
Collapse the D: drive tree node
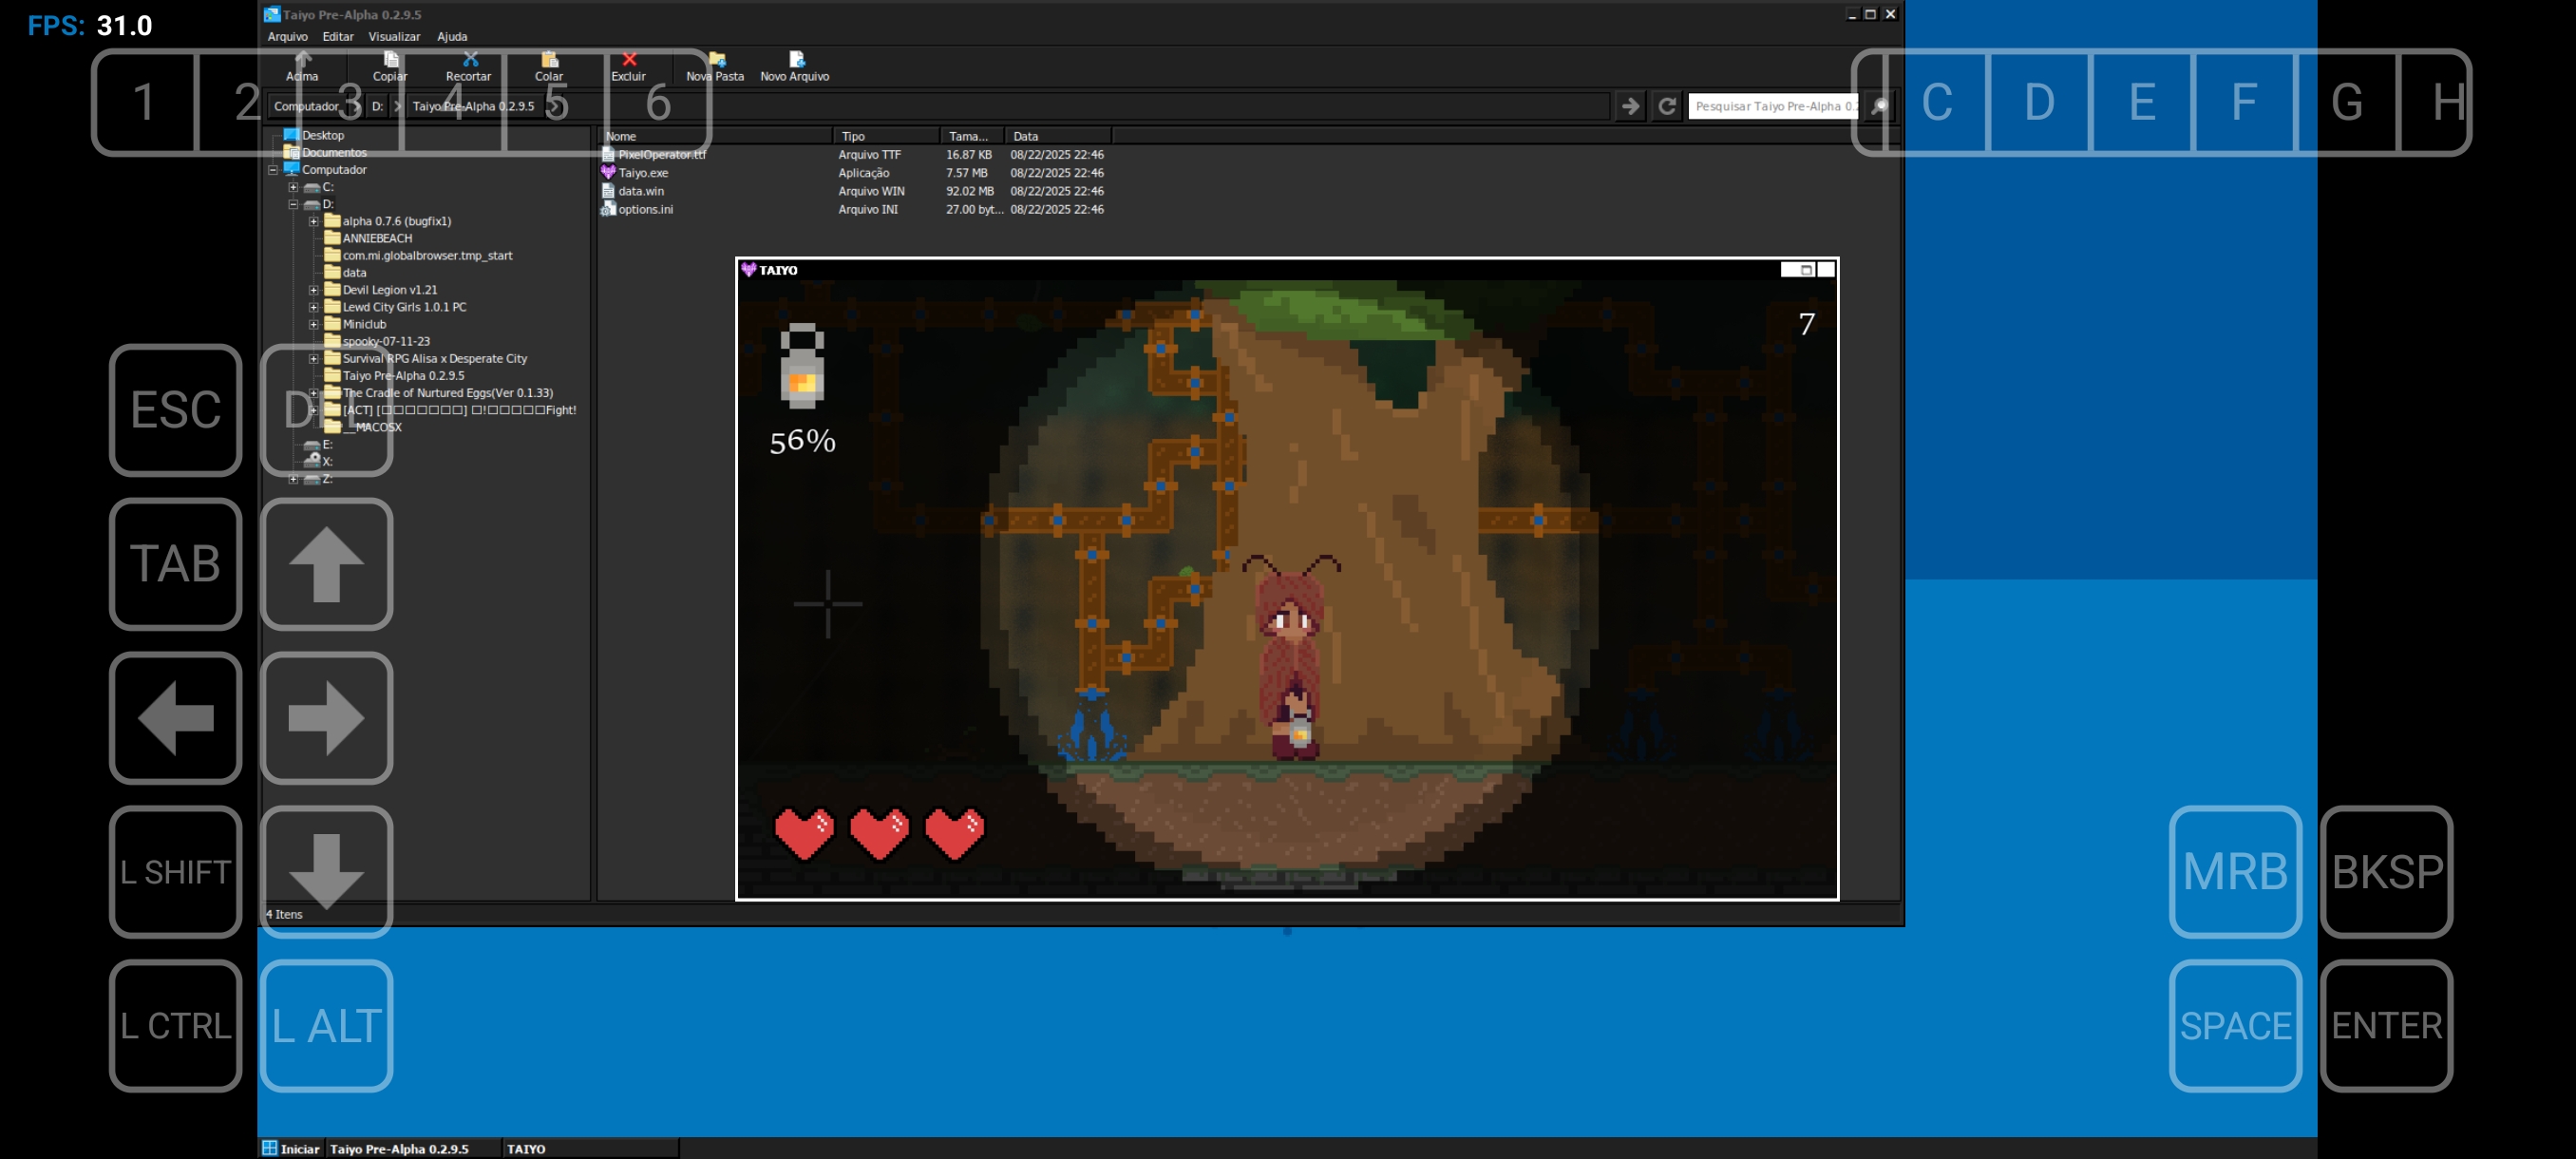pyautogui.click(x=293, y=205)
